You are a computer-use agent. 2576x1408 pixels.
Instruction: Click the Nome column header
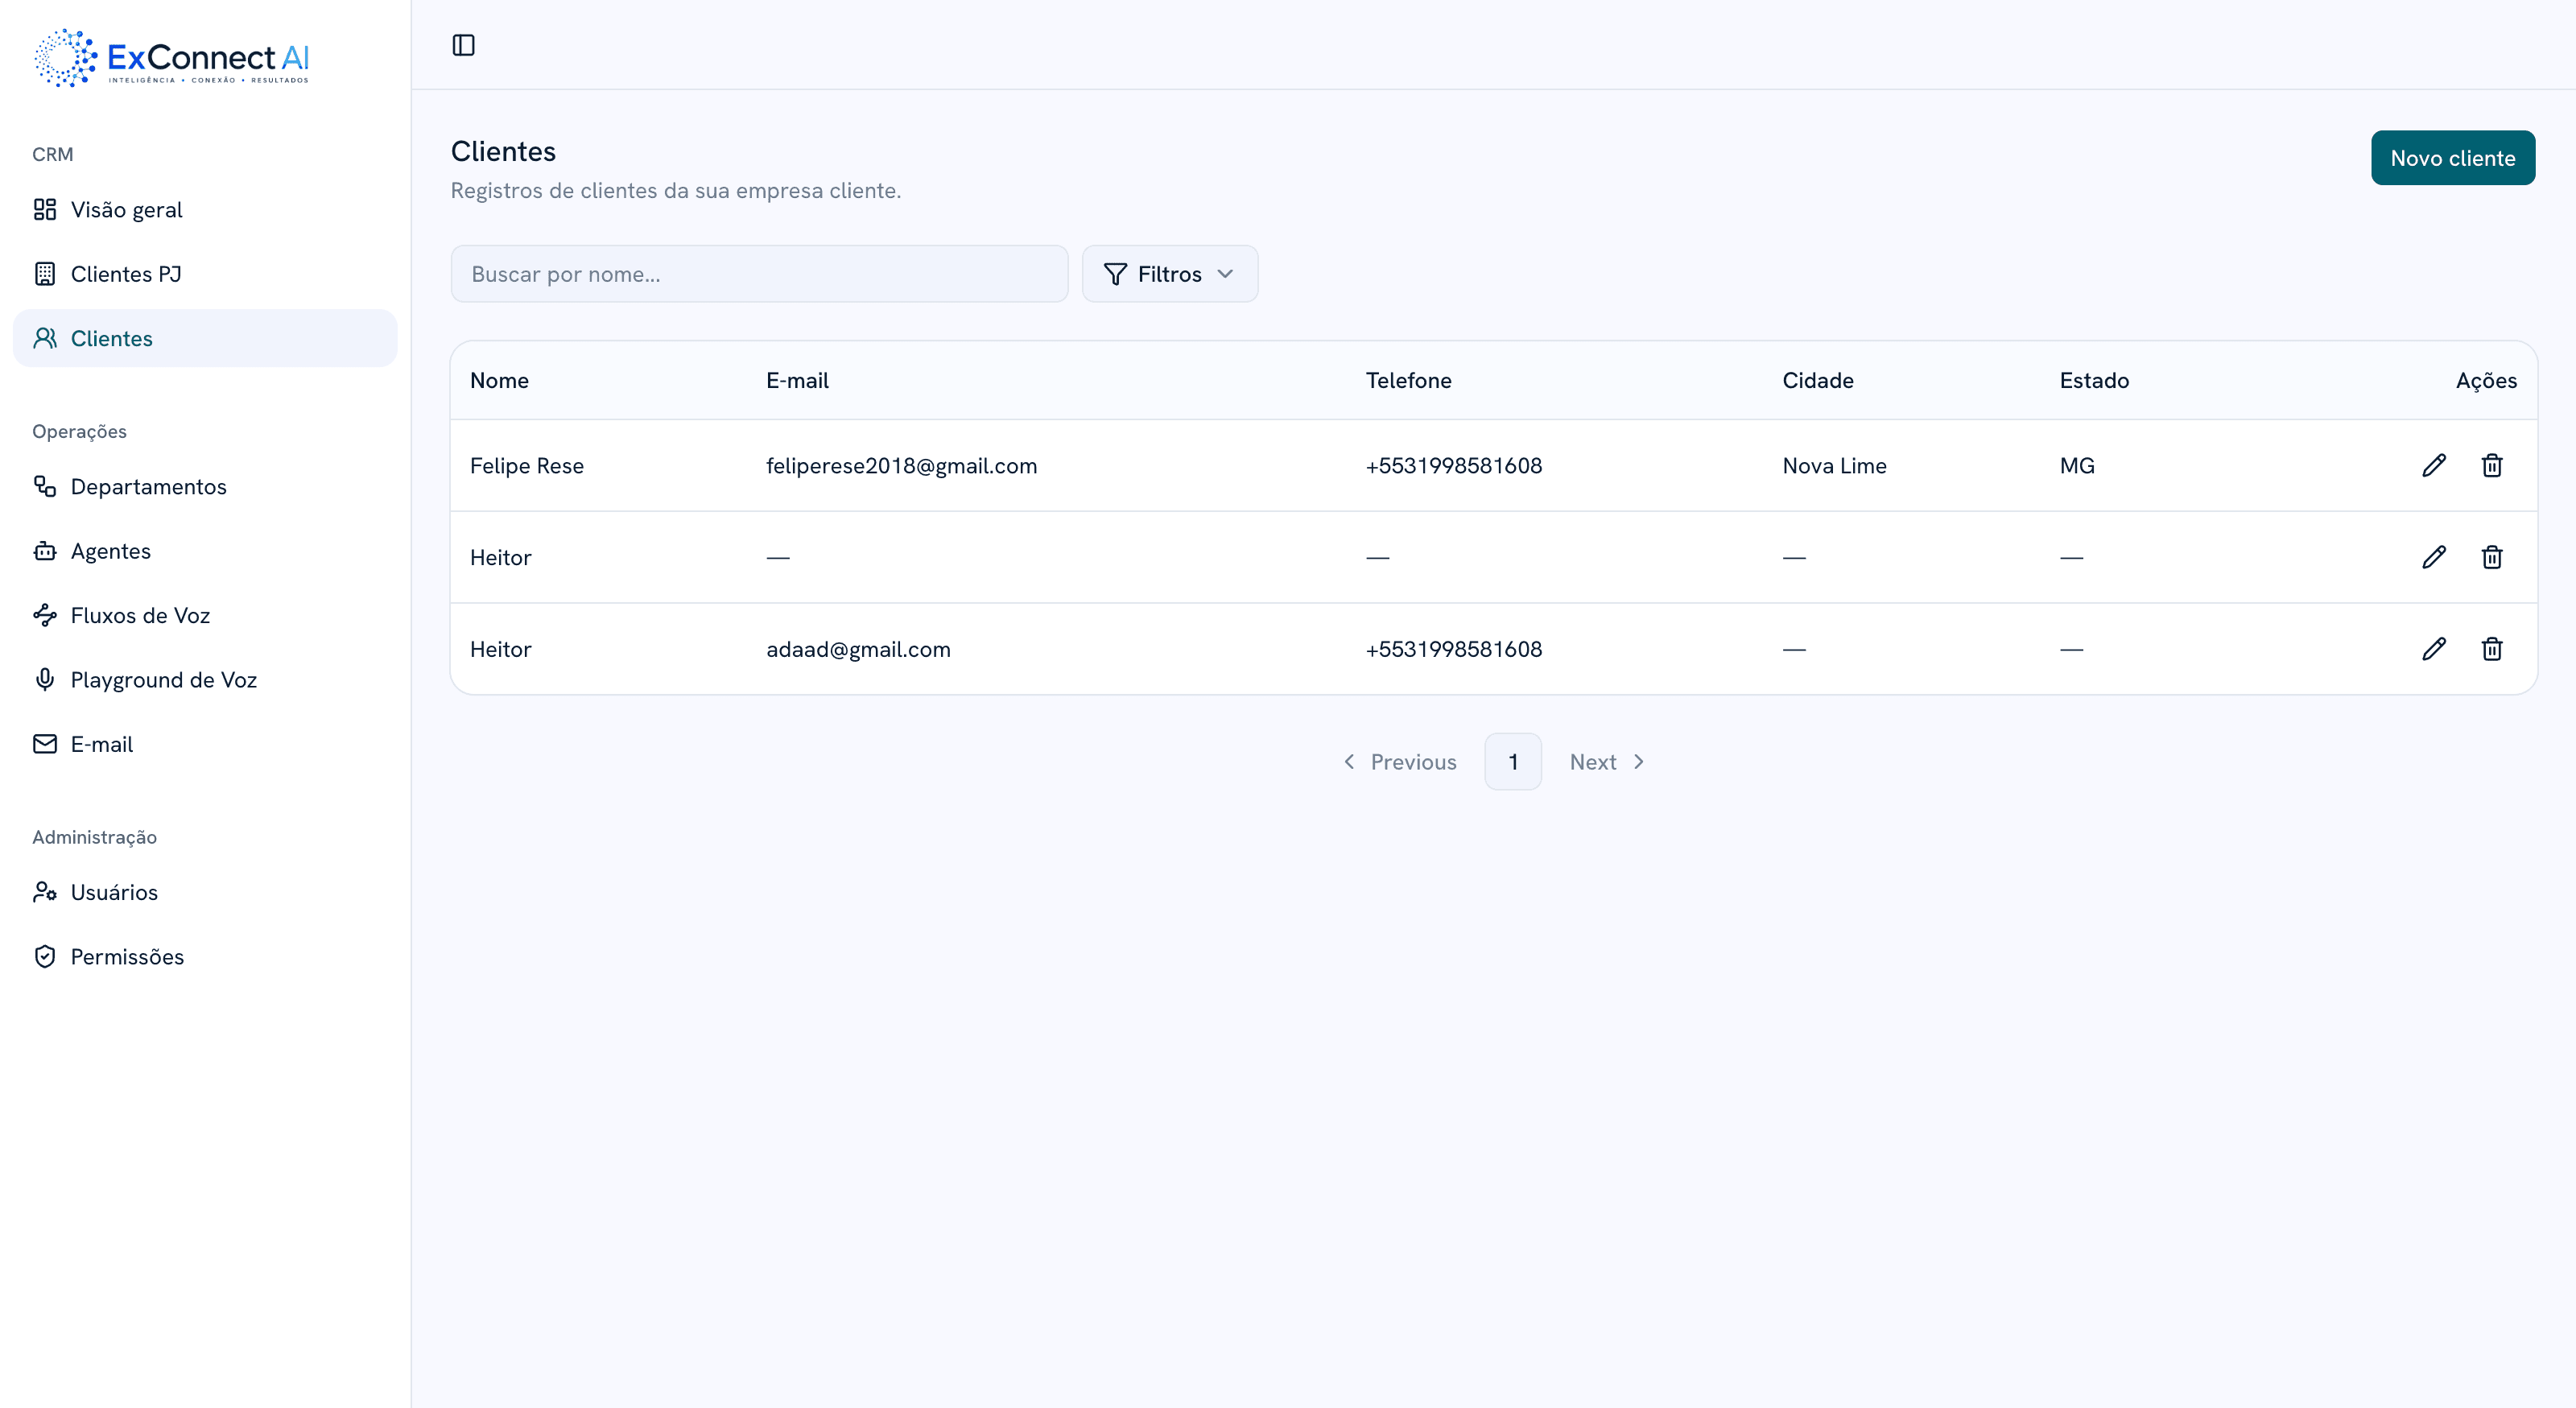tap(499, 380)
